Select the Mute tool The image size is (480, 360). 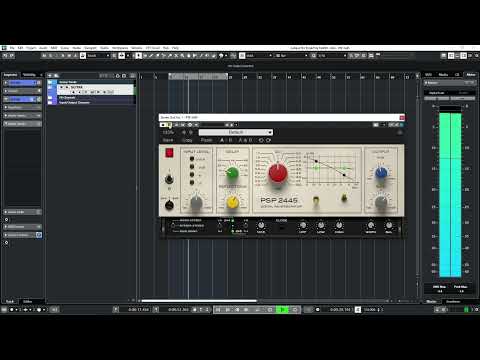click(176, 56)
